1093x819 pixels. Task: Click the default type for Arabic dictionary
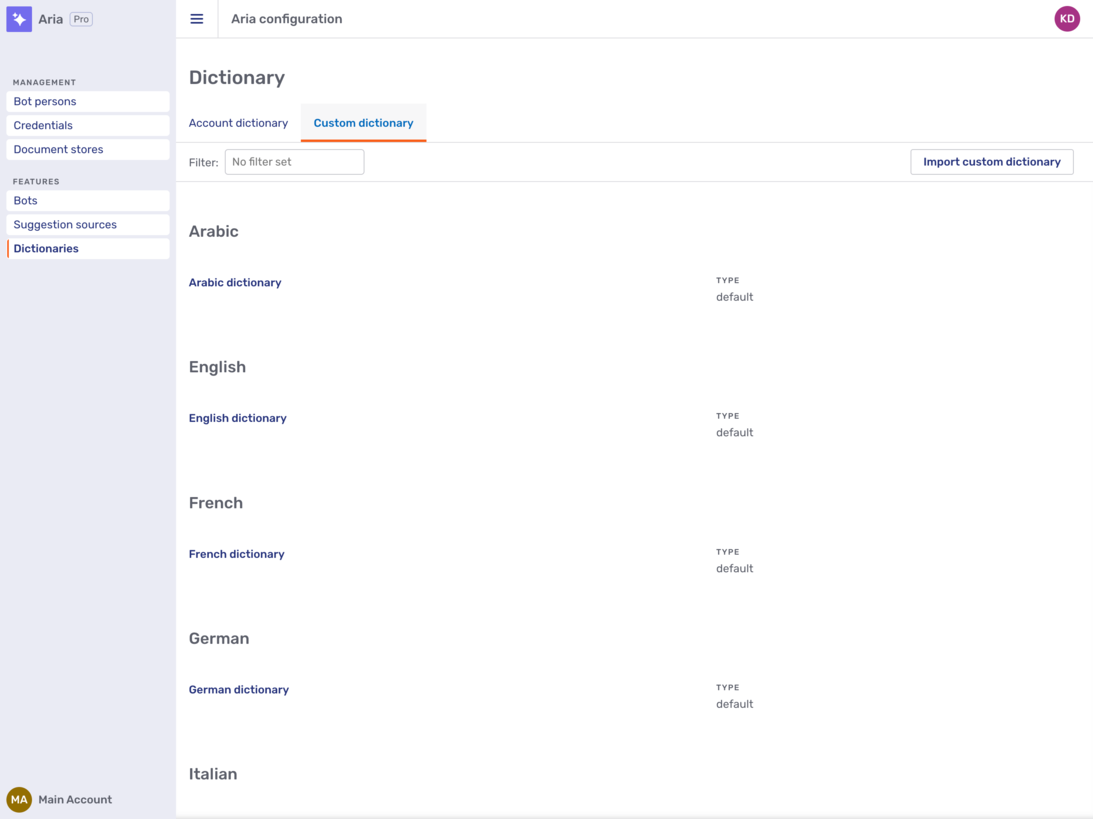tap(735, 297)
